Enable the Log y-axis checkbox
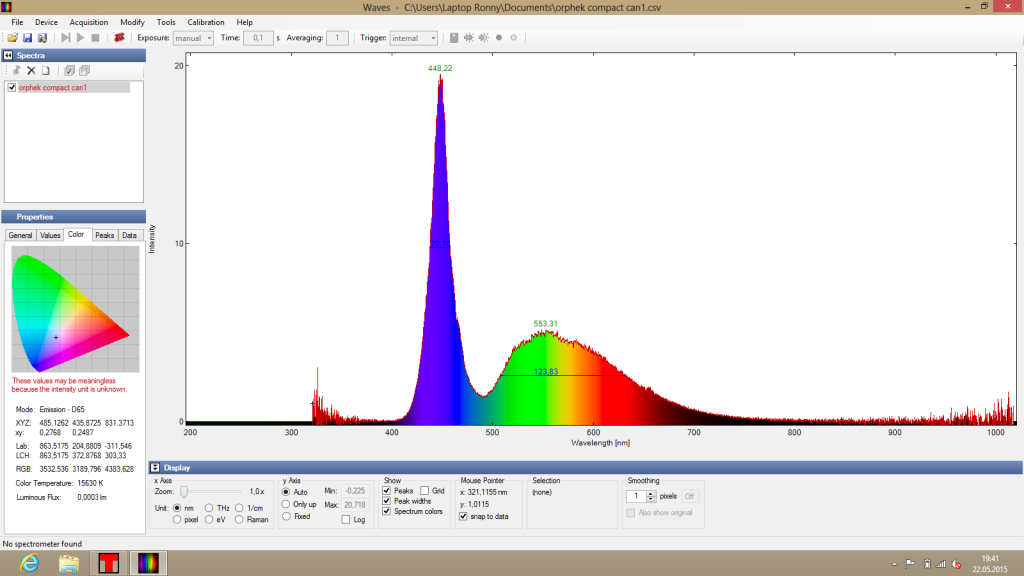1024x576 pixels. [345, 520]
